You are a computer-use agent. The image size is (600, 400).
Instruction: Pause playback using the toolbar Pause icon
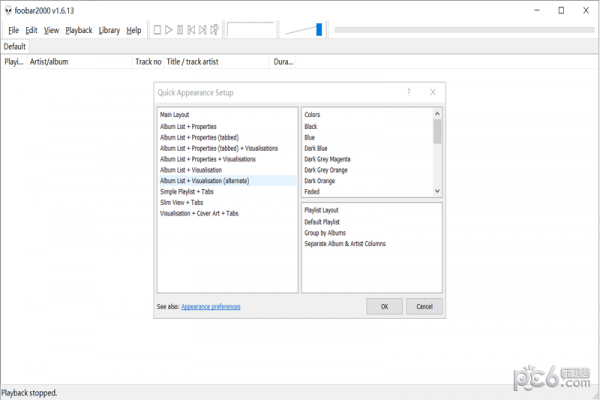(180, 30)
